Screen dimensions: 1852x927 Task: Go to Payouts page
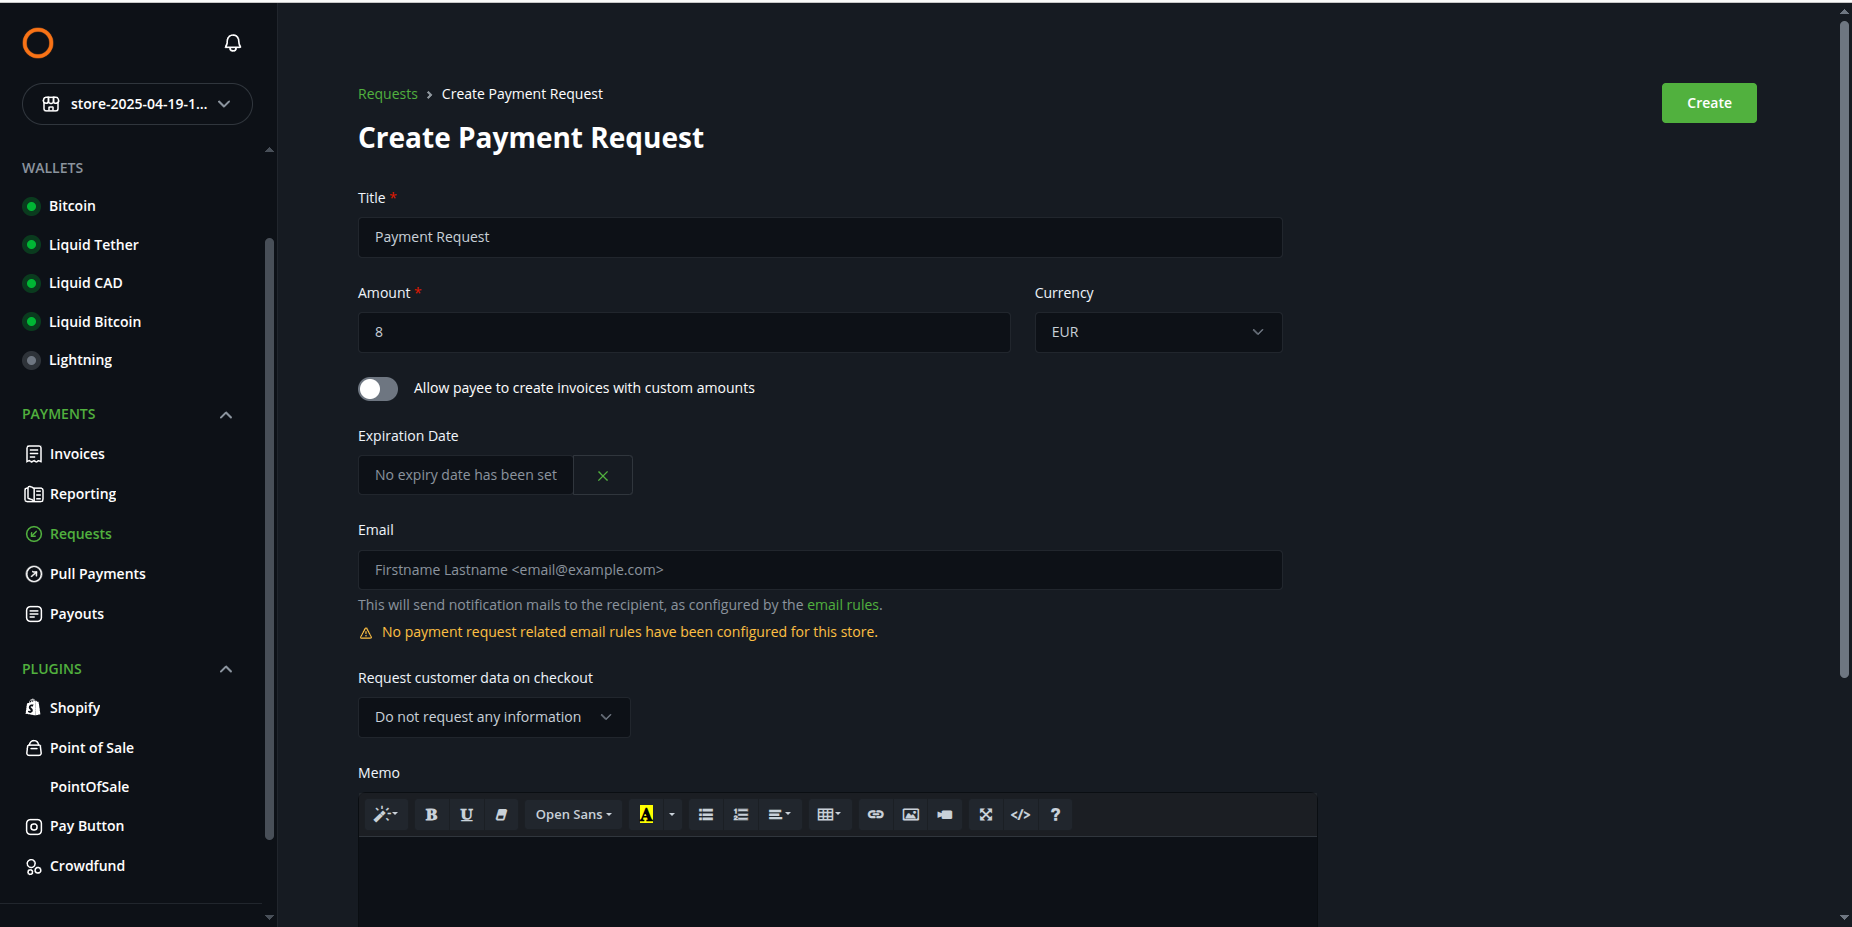pos(77,614)
